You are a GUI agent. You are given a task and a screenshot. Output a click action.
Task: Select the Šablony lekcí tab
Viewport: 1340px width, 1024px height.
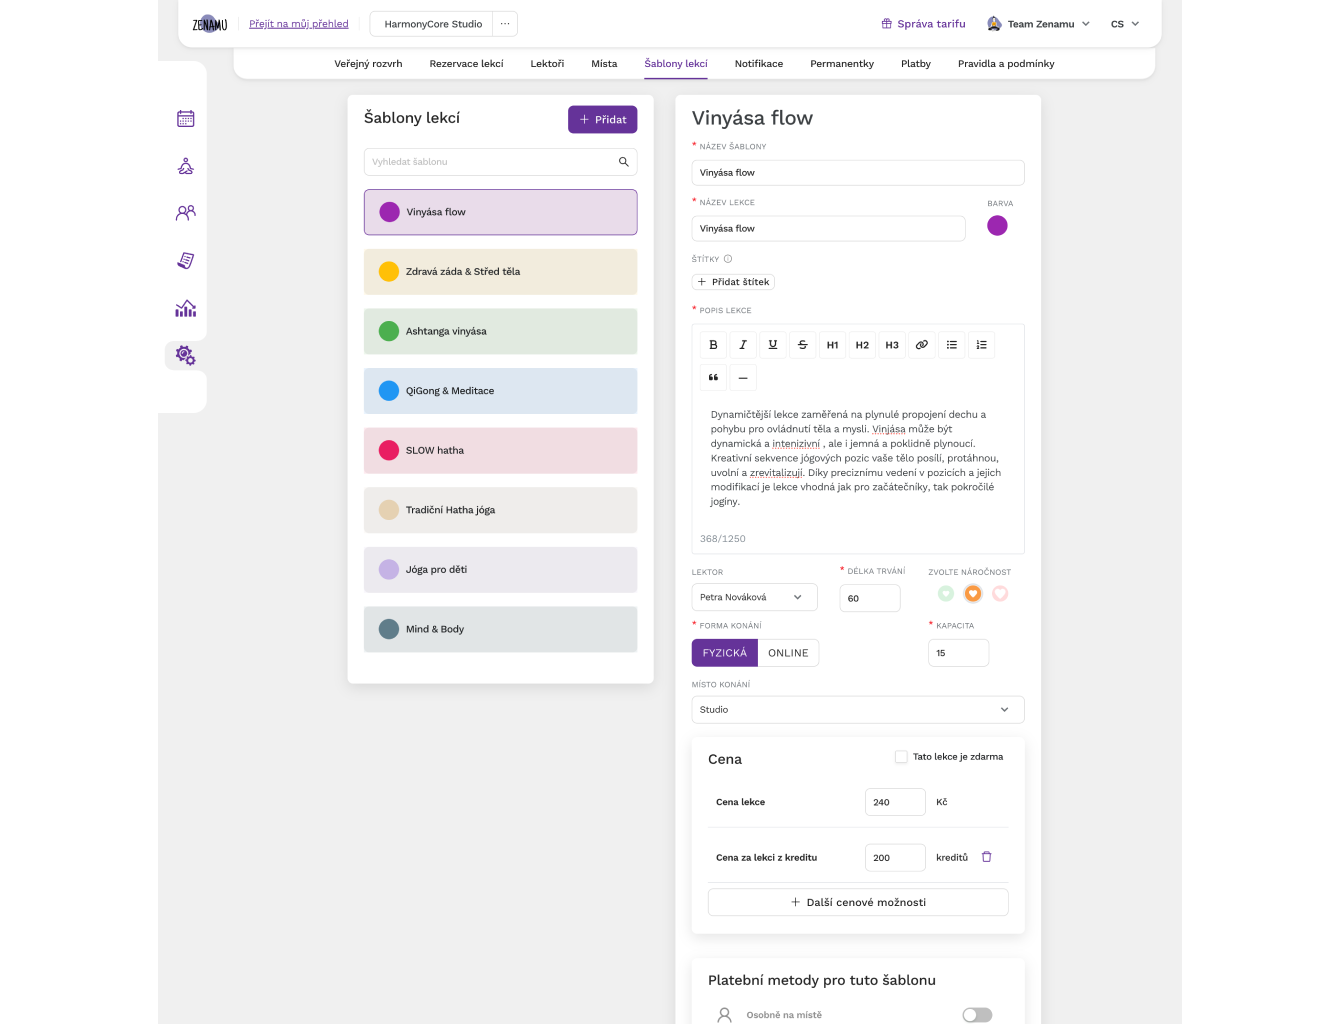coord(676,64)
